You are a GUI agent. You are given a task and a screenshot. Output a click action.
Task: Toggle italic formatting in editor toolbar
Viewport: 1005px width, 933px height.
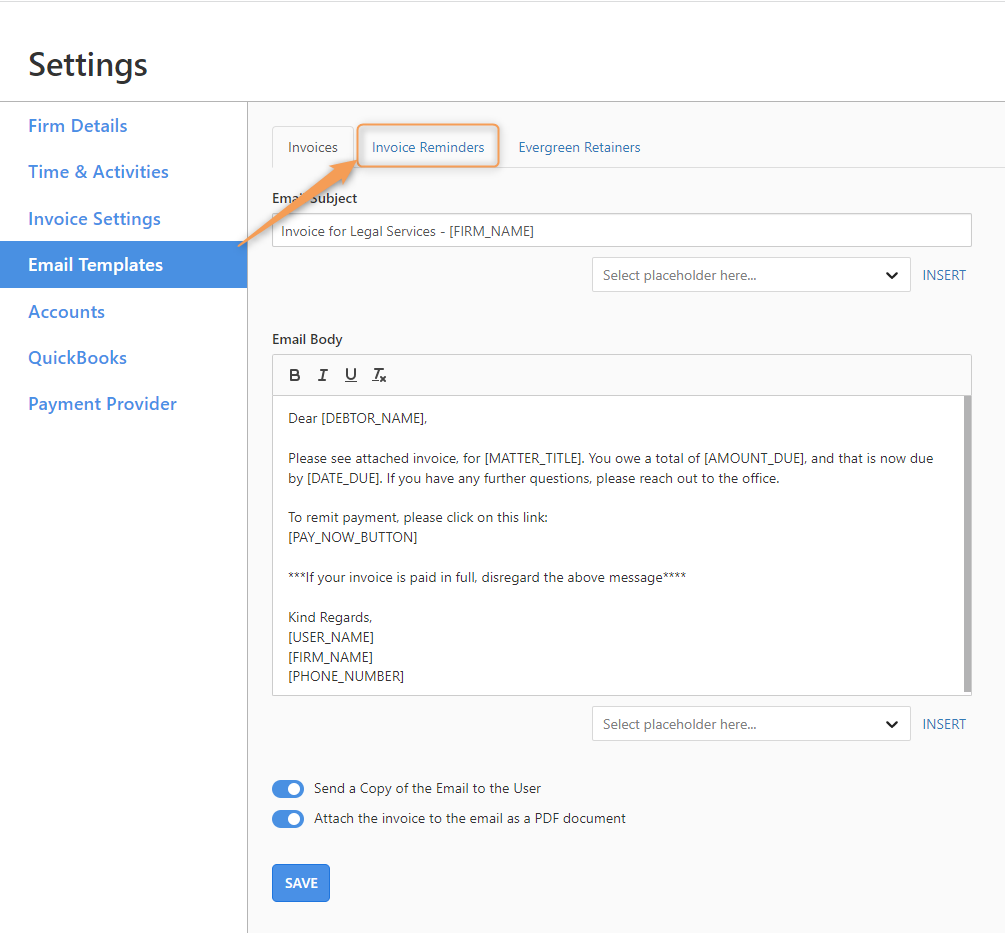pos(323,375)
